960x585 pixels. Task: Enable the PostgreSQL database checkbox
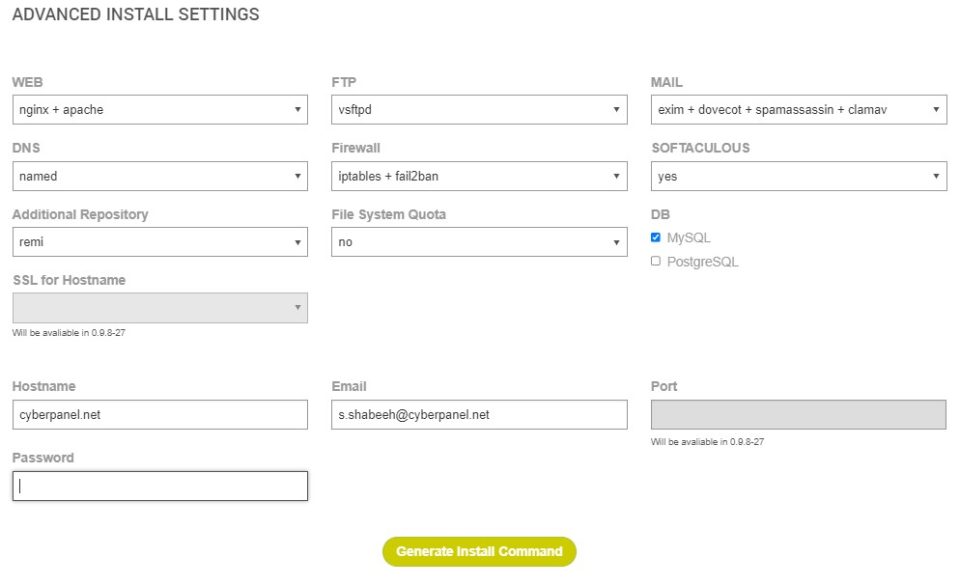(656, 261)
